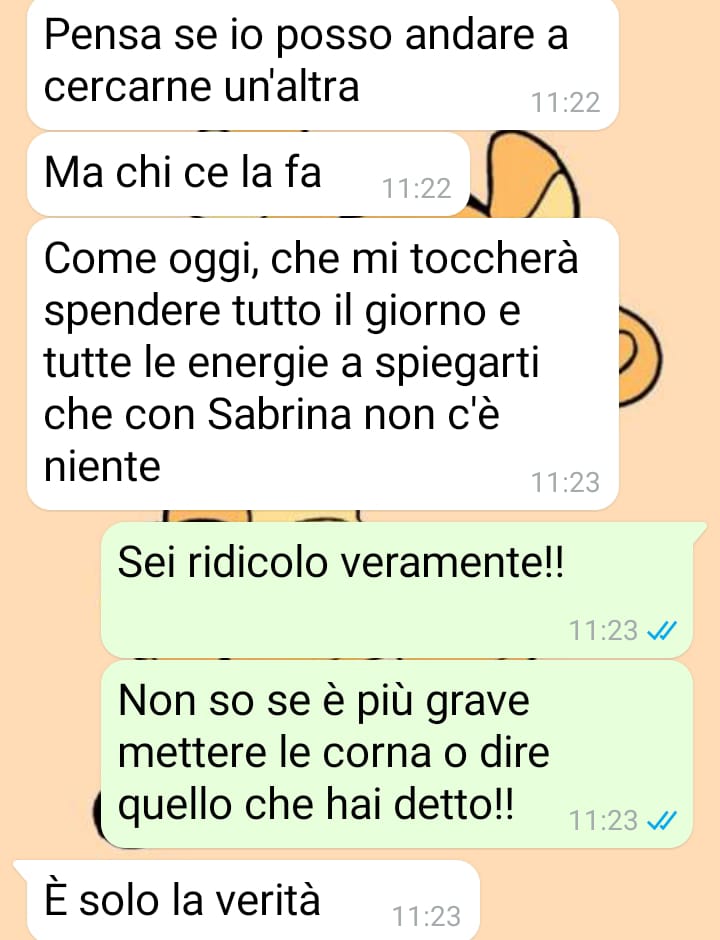Click the blue double-check beside 'quello che hai detto!!'
720x940 pixels.
pyautogui.click(x=662, y=820)
